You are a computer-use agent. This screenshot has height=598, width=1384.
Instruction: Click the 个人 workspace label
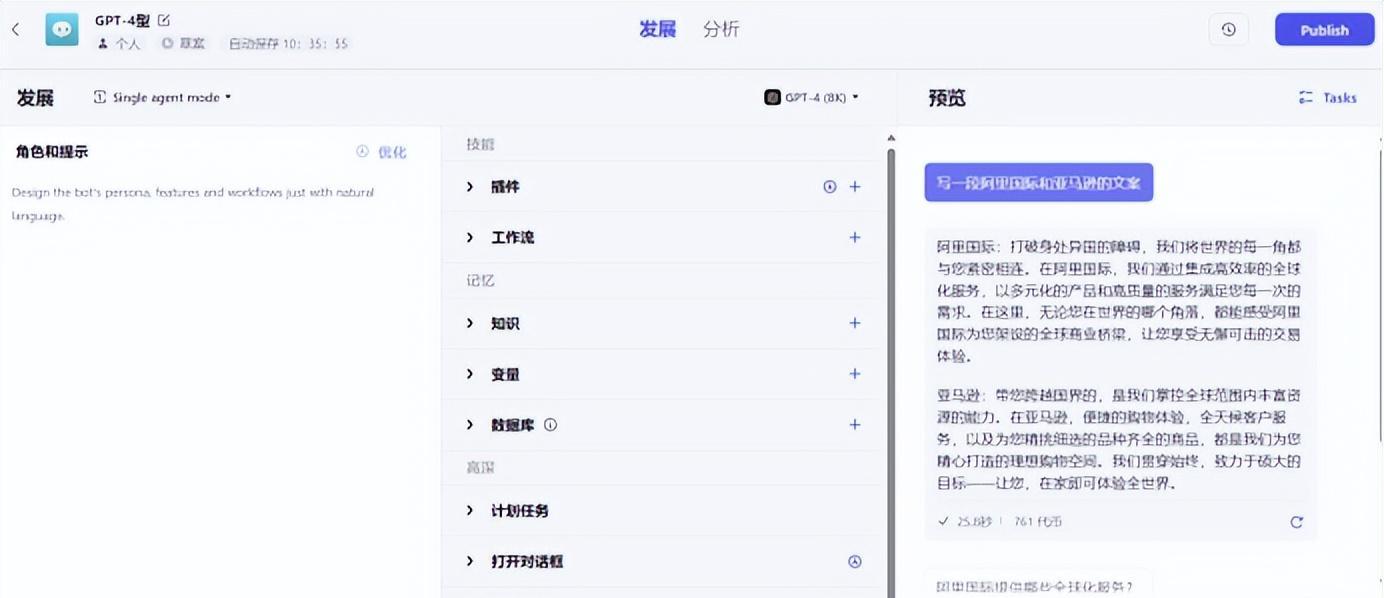(120, 44)
